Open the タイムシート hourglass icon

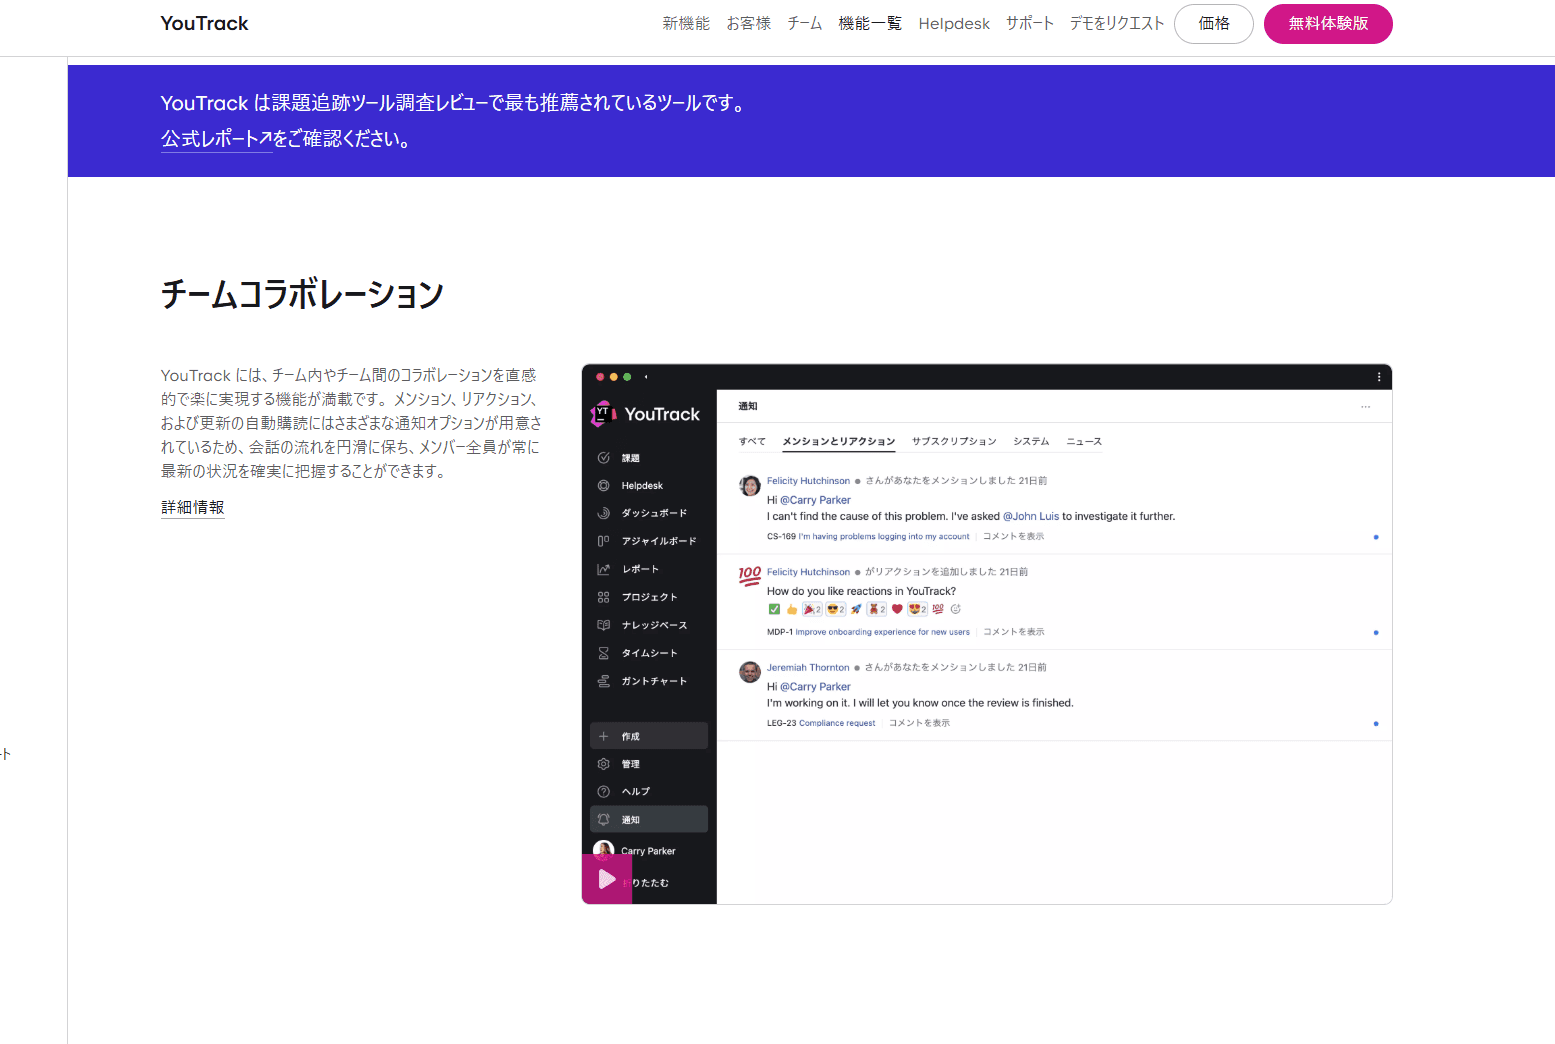tap(603, 653)
